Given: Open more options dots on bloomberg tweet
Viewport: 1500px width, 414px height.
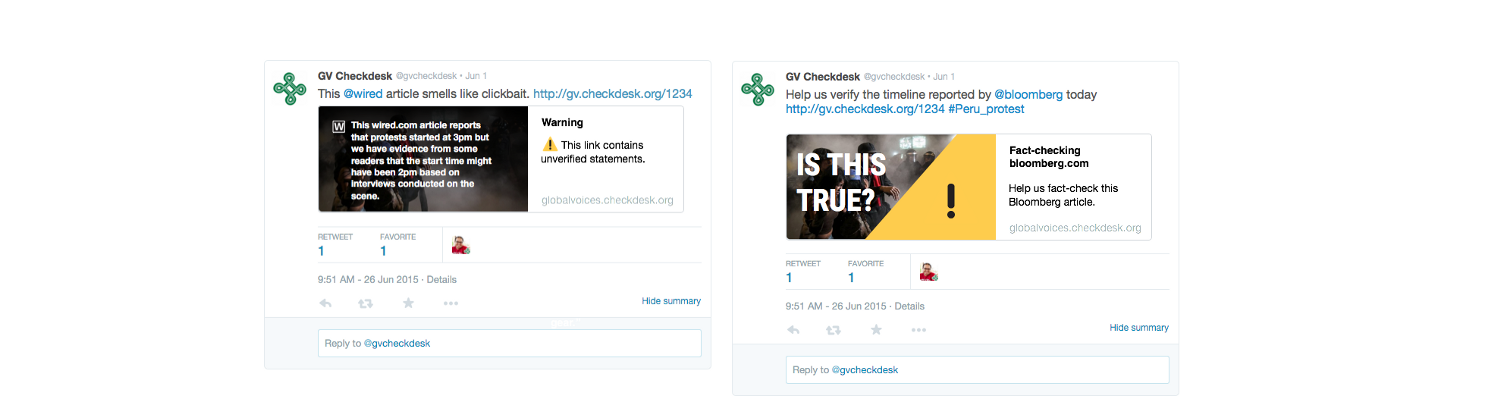Looking at the screenshot, I should click(x=919, y=330).
